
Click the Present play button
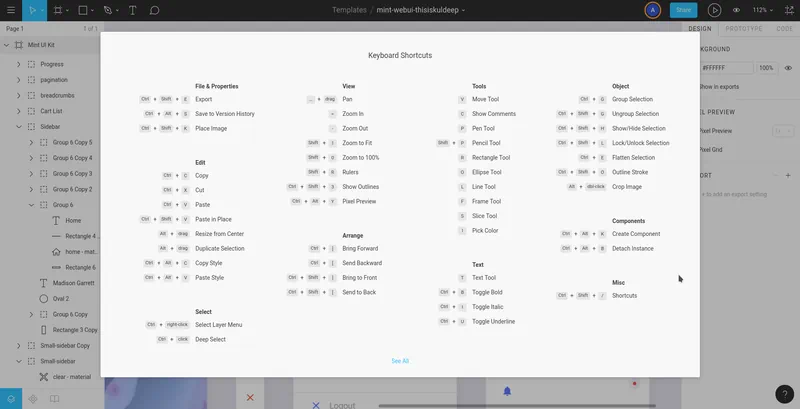point(714,10)
